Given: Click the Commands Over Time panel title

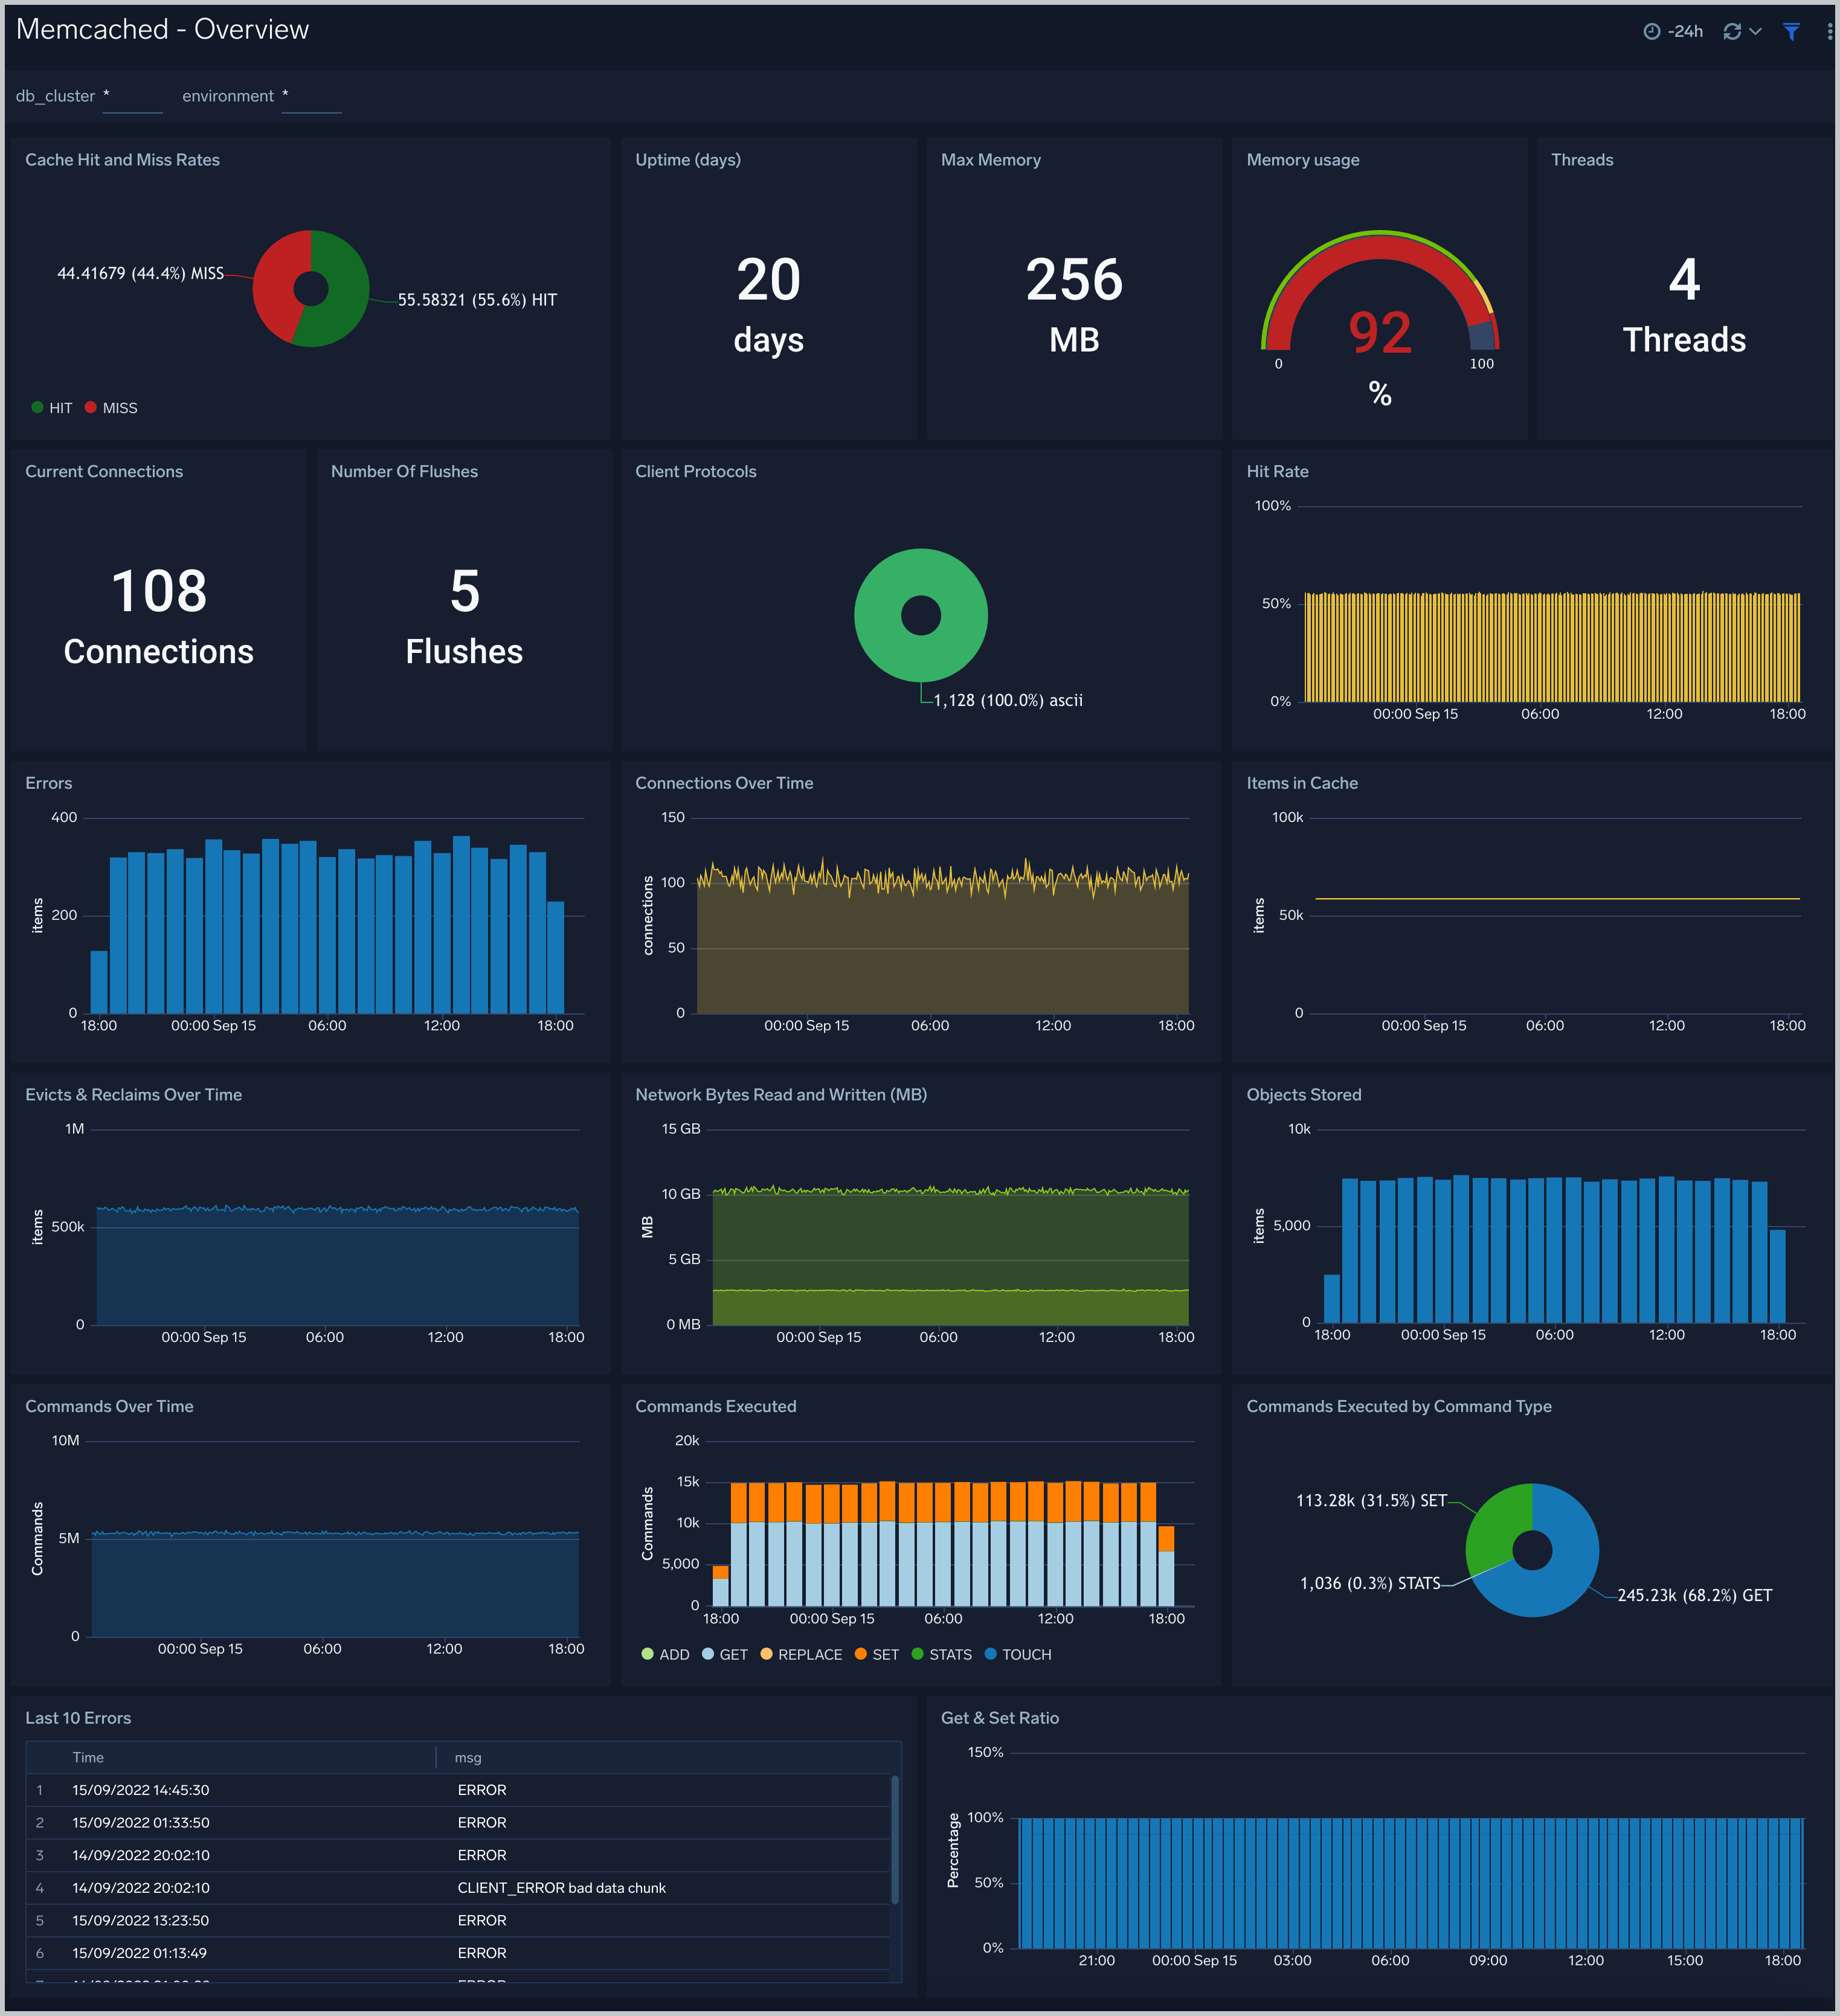Looking at the screenshot, I should [109, 1406].
